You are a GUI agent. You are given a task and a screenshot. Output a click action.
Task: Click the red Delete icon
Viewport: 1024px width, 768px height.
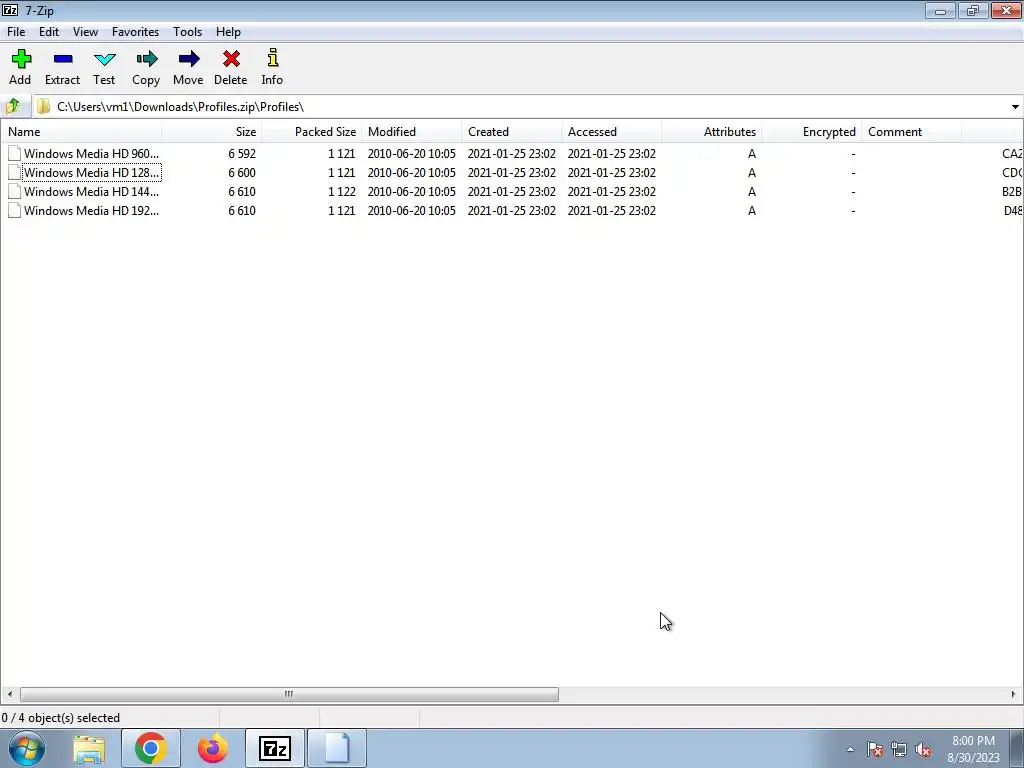231,59
